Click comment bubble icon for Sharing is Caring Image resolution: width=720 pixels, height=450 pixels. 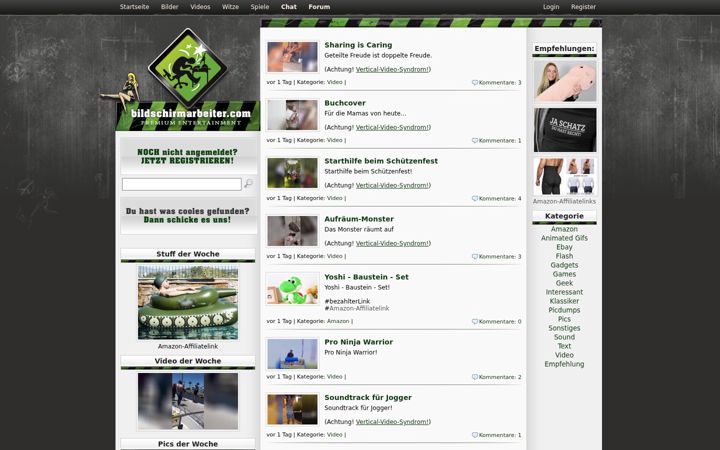pyautogui.click(x=475, y=83)
